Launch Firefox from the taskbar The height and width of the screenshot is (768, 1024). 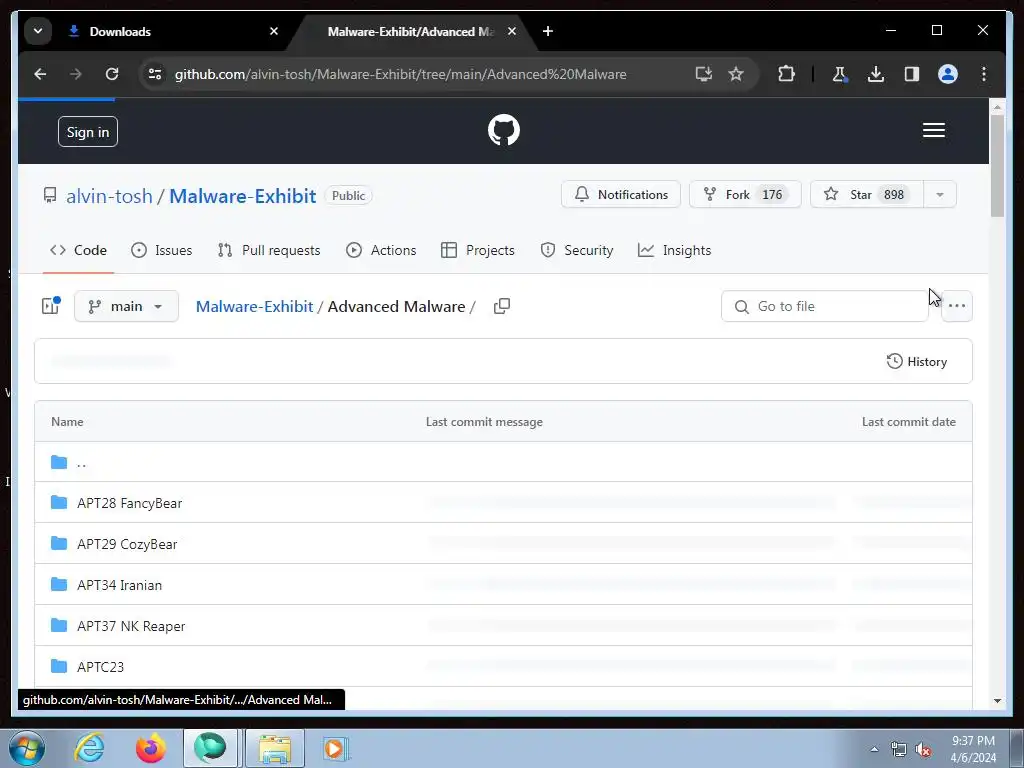pyautogui.click(x=150, y=748)
